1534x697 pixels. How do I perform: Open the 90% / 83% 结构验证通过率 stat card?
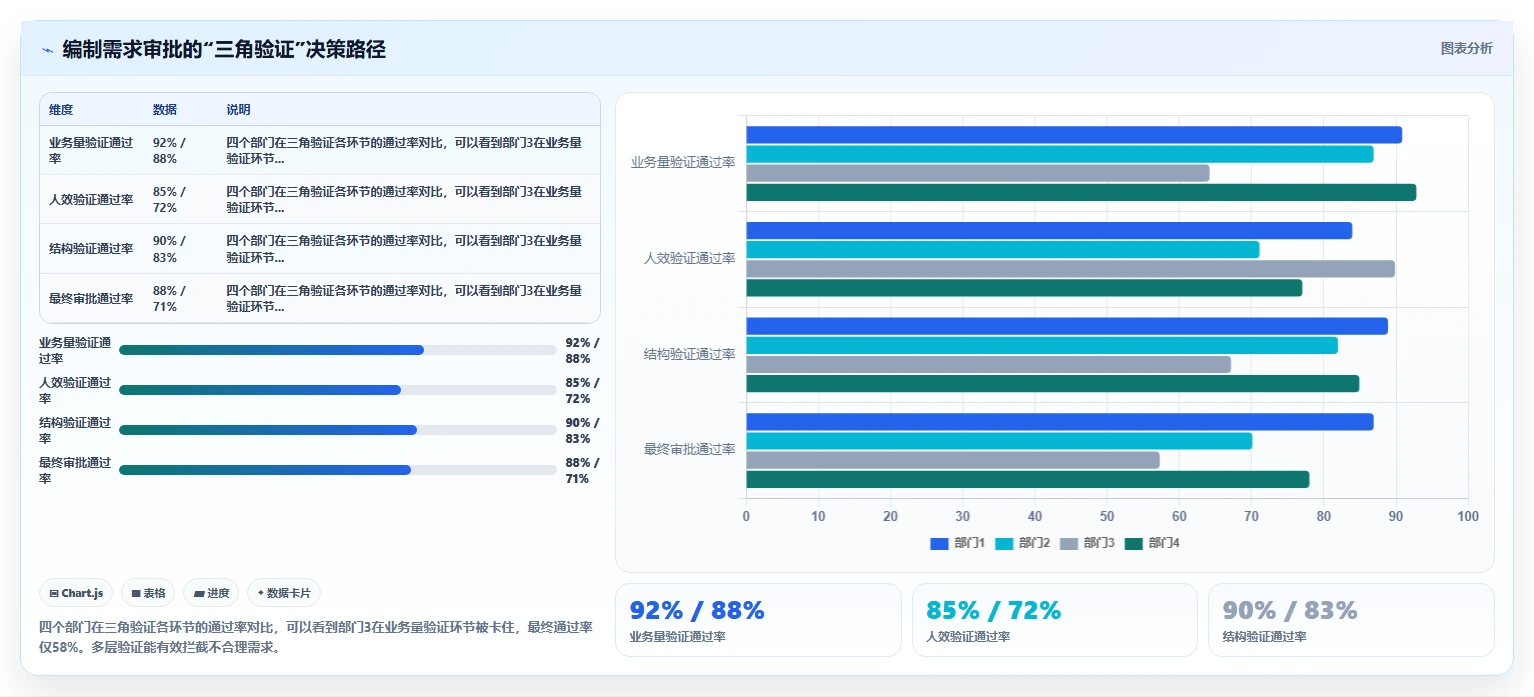[x=1352, y=620]
